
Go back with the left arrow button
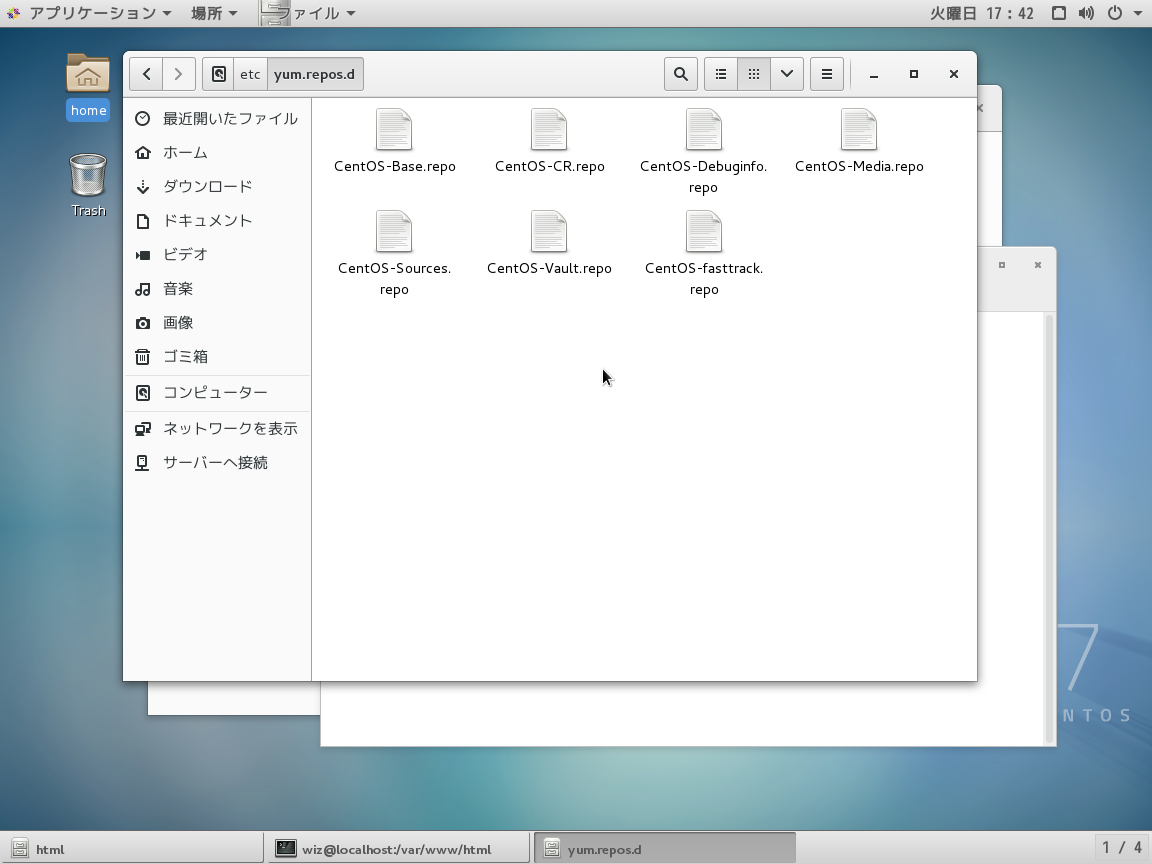tap(146, 74)
